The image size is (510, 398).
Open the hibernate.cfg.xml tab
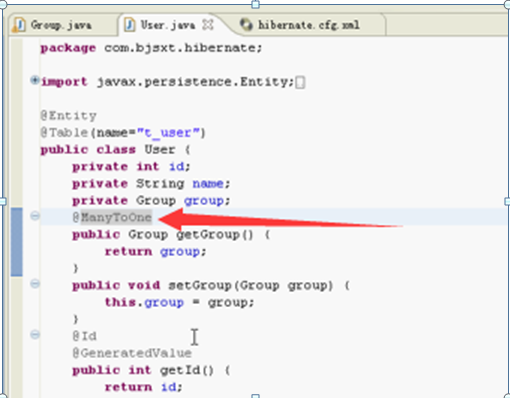click(x=309, y=25)
